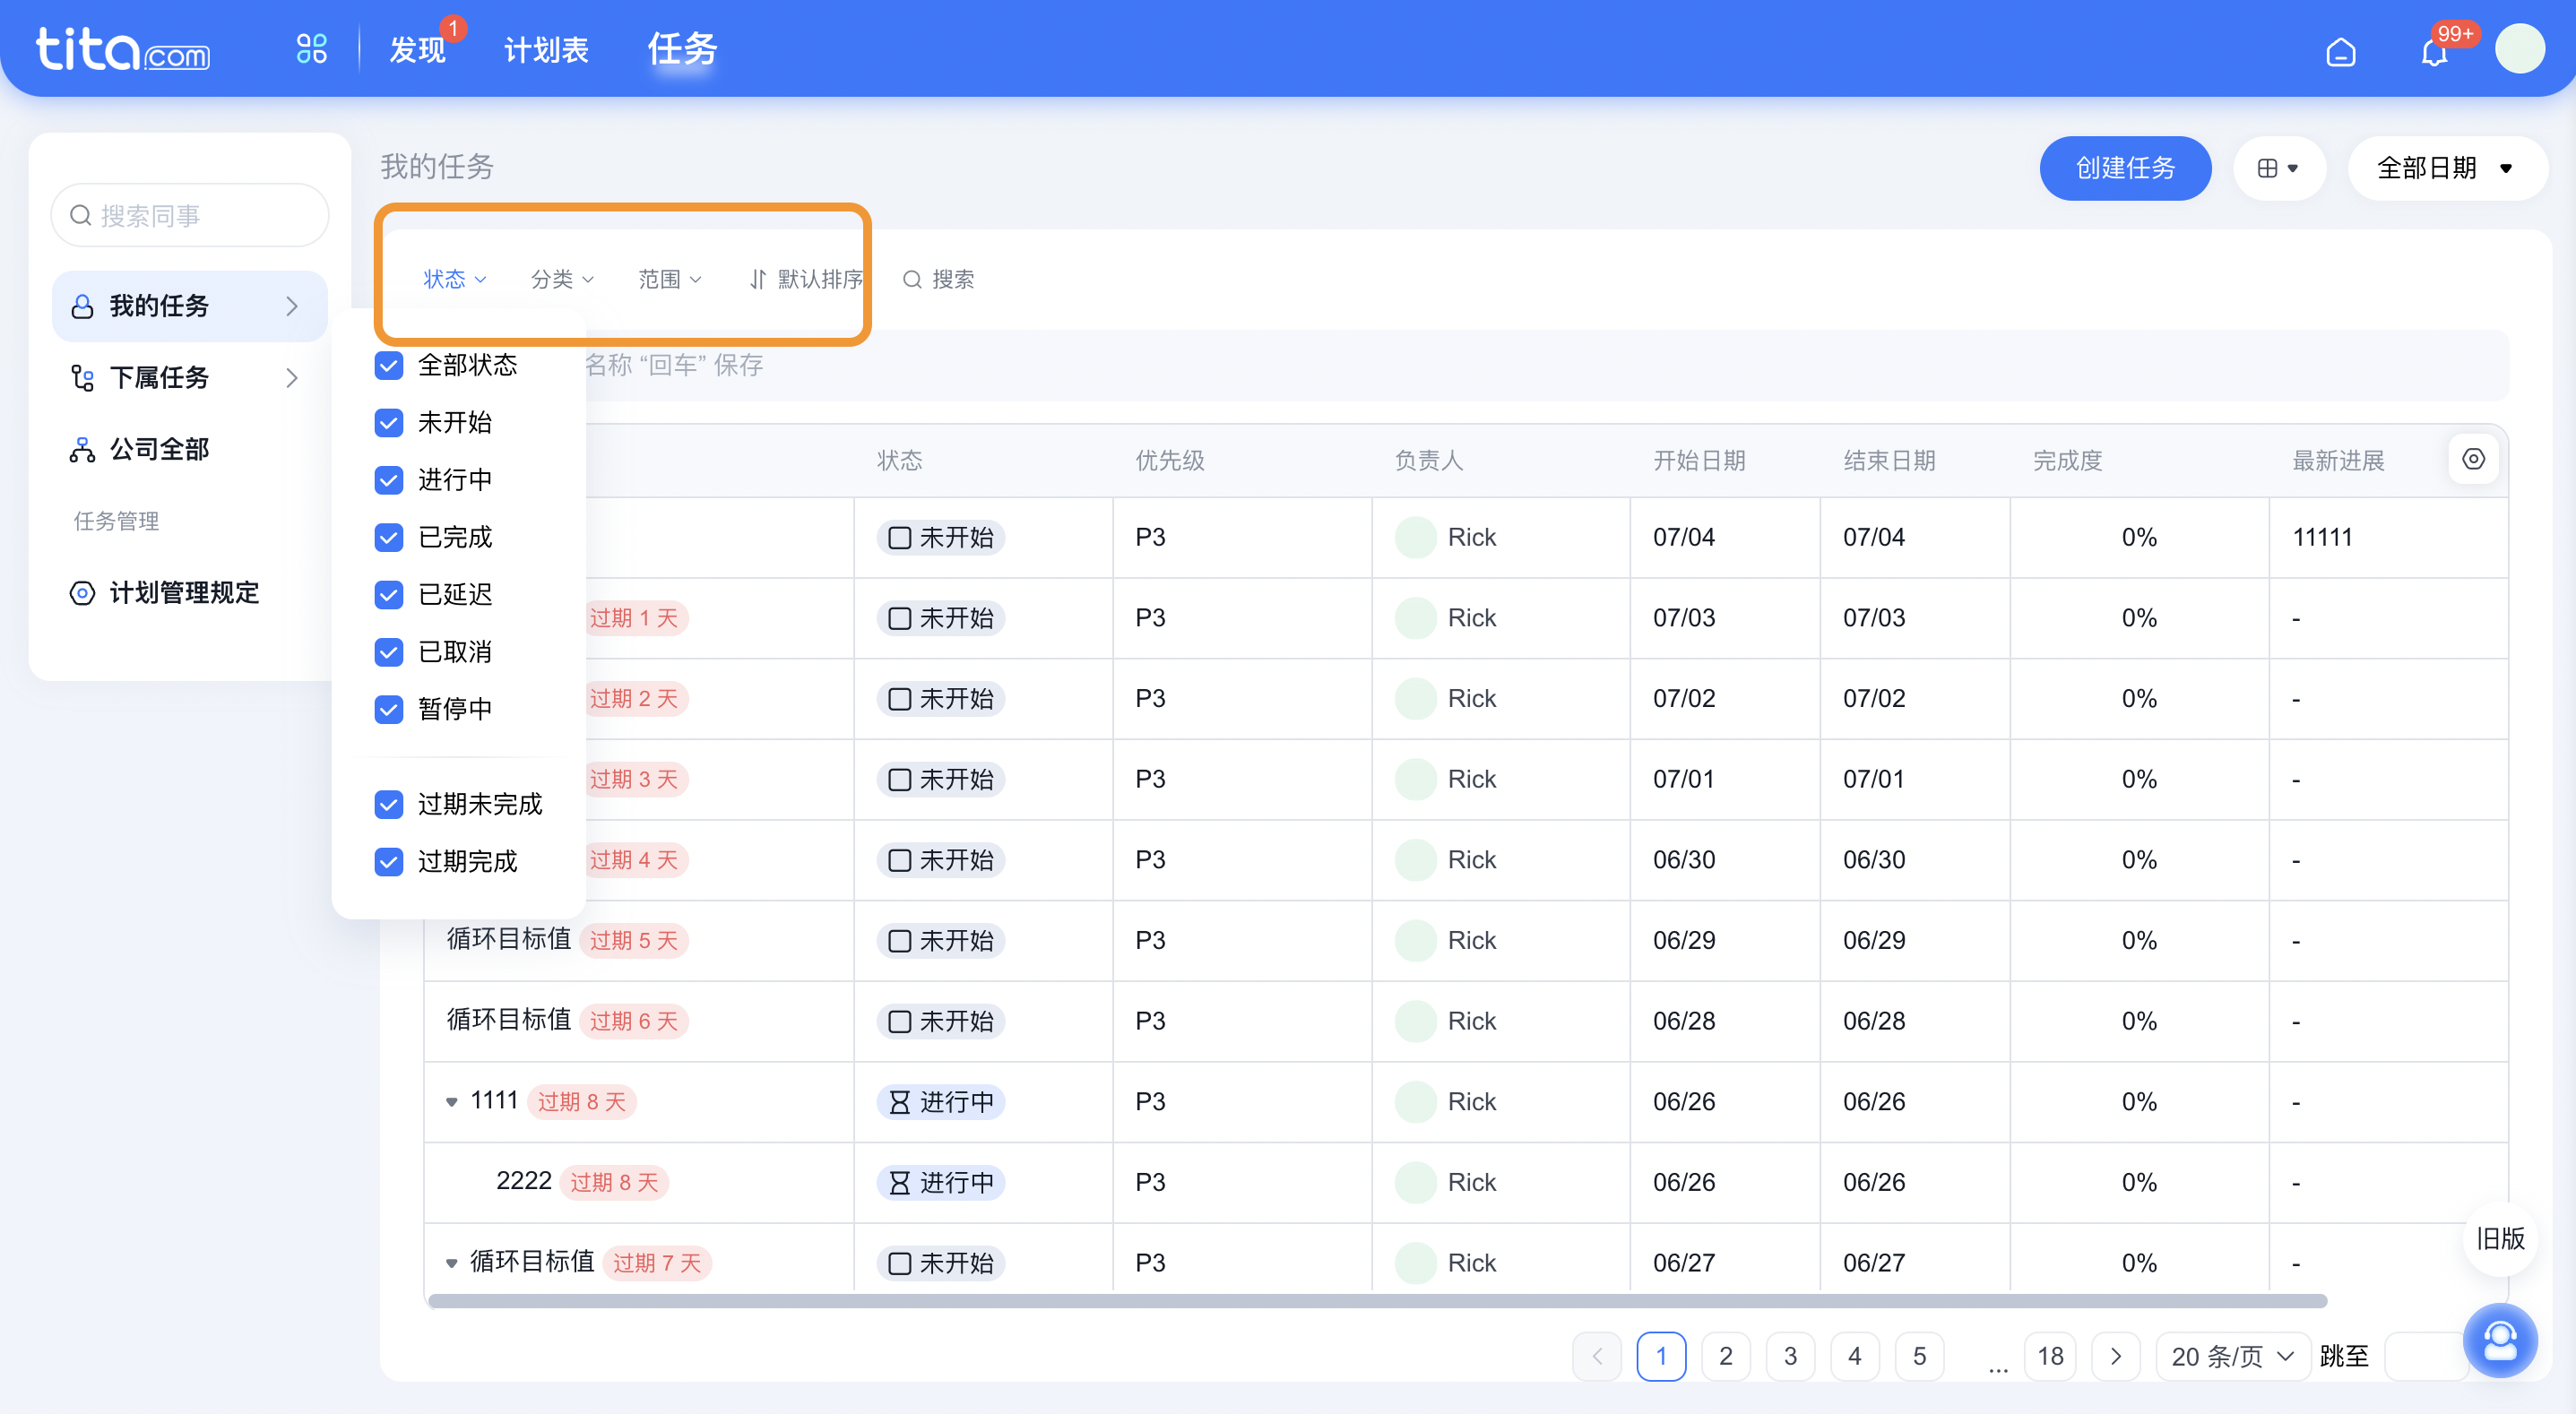Screen dimensions: 2576x1414
Task: Switch to the 计划表 tab
Action: [546, 50]
